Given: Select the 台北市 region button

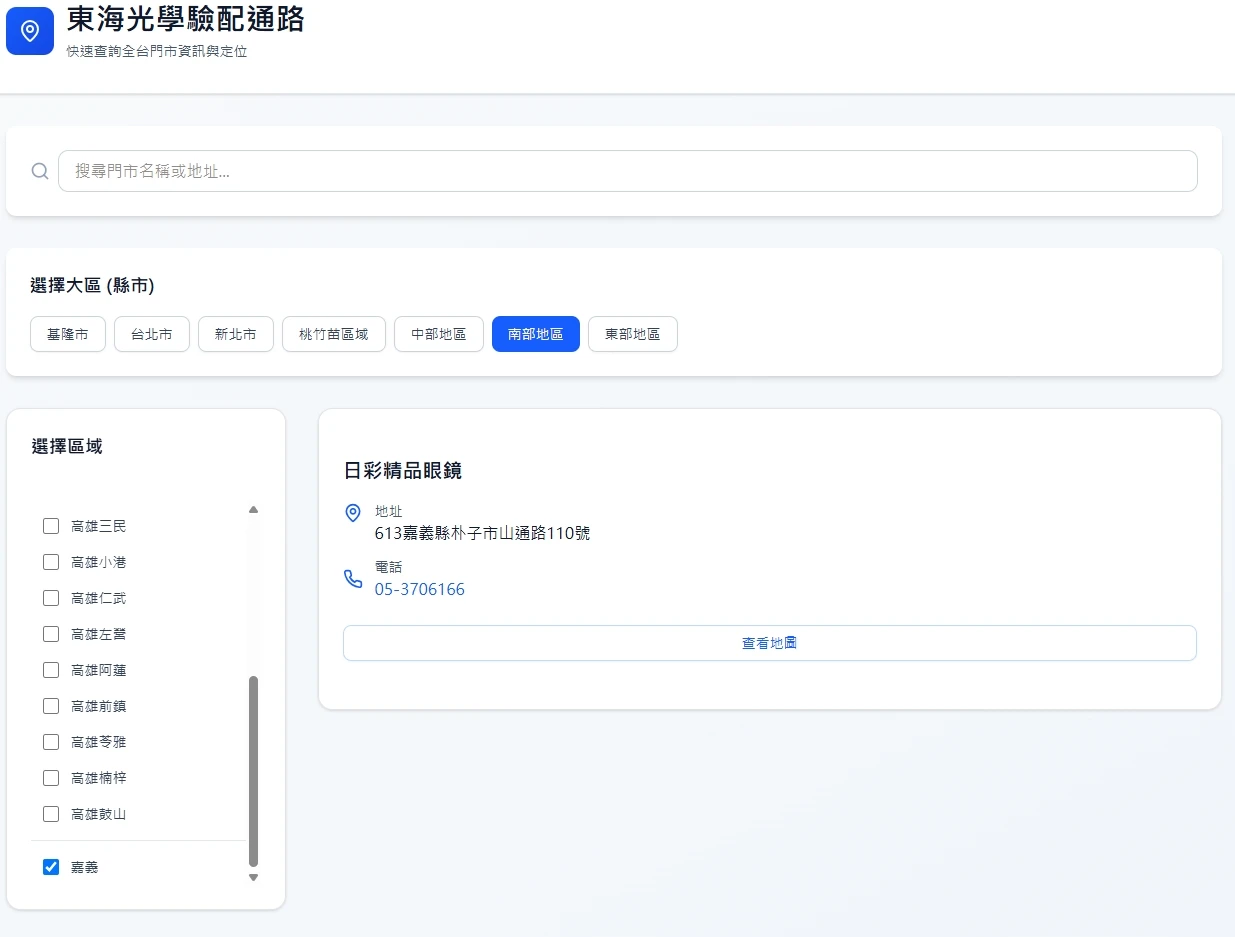Looking at the screenshot, I should click(x=152, y=334).
